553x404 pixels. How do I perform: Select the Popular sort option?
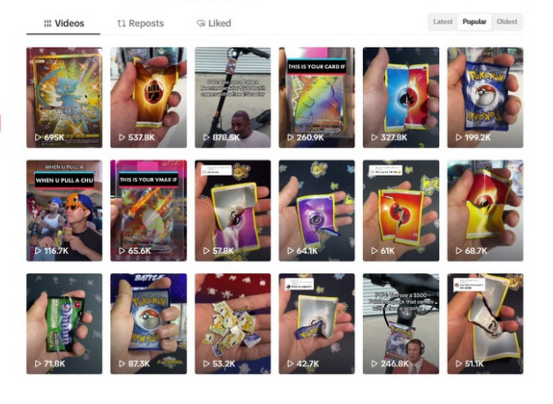474,22
